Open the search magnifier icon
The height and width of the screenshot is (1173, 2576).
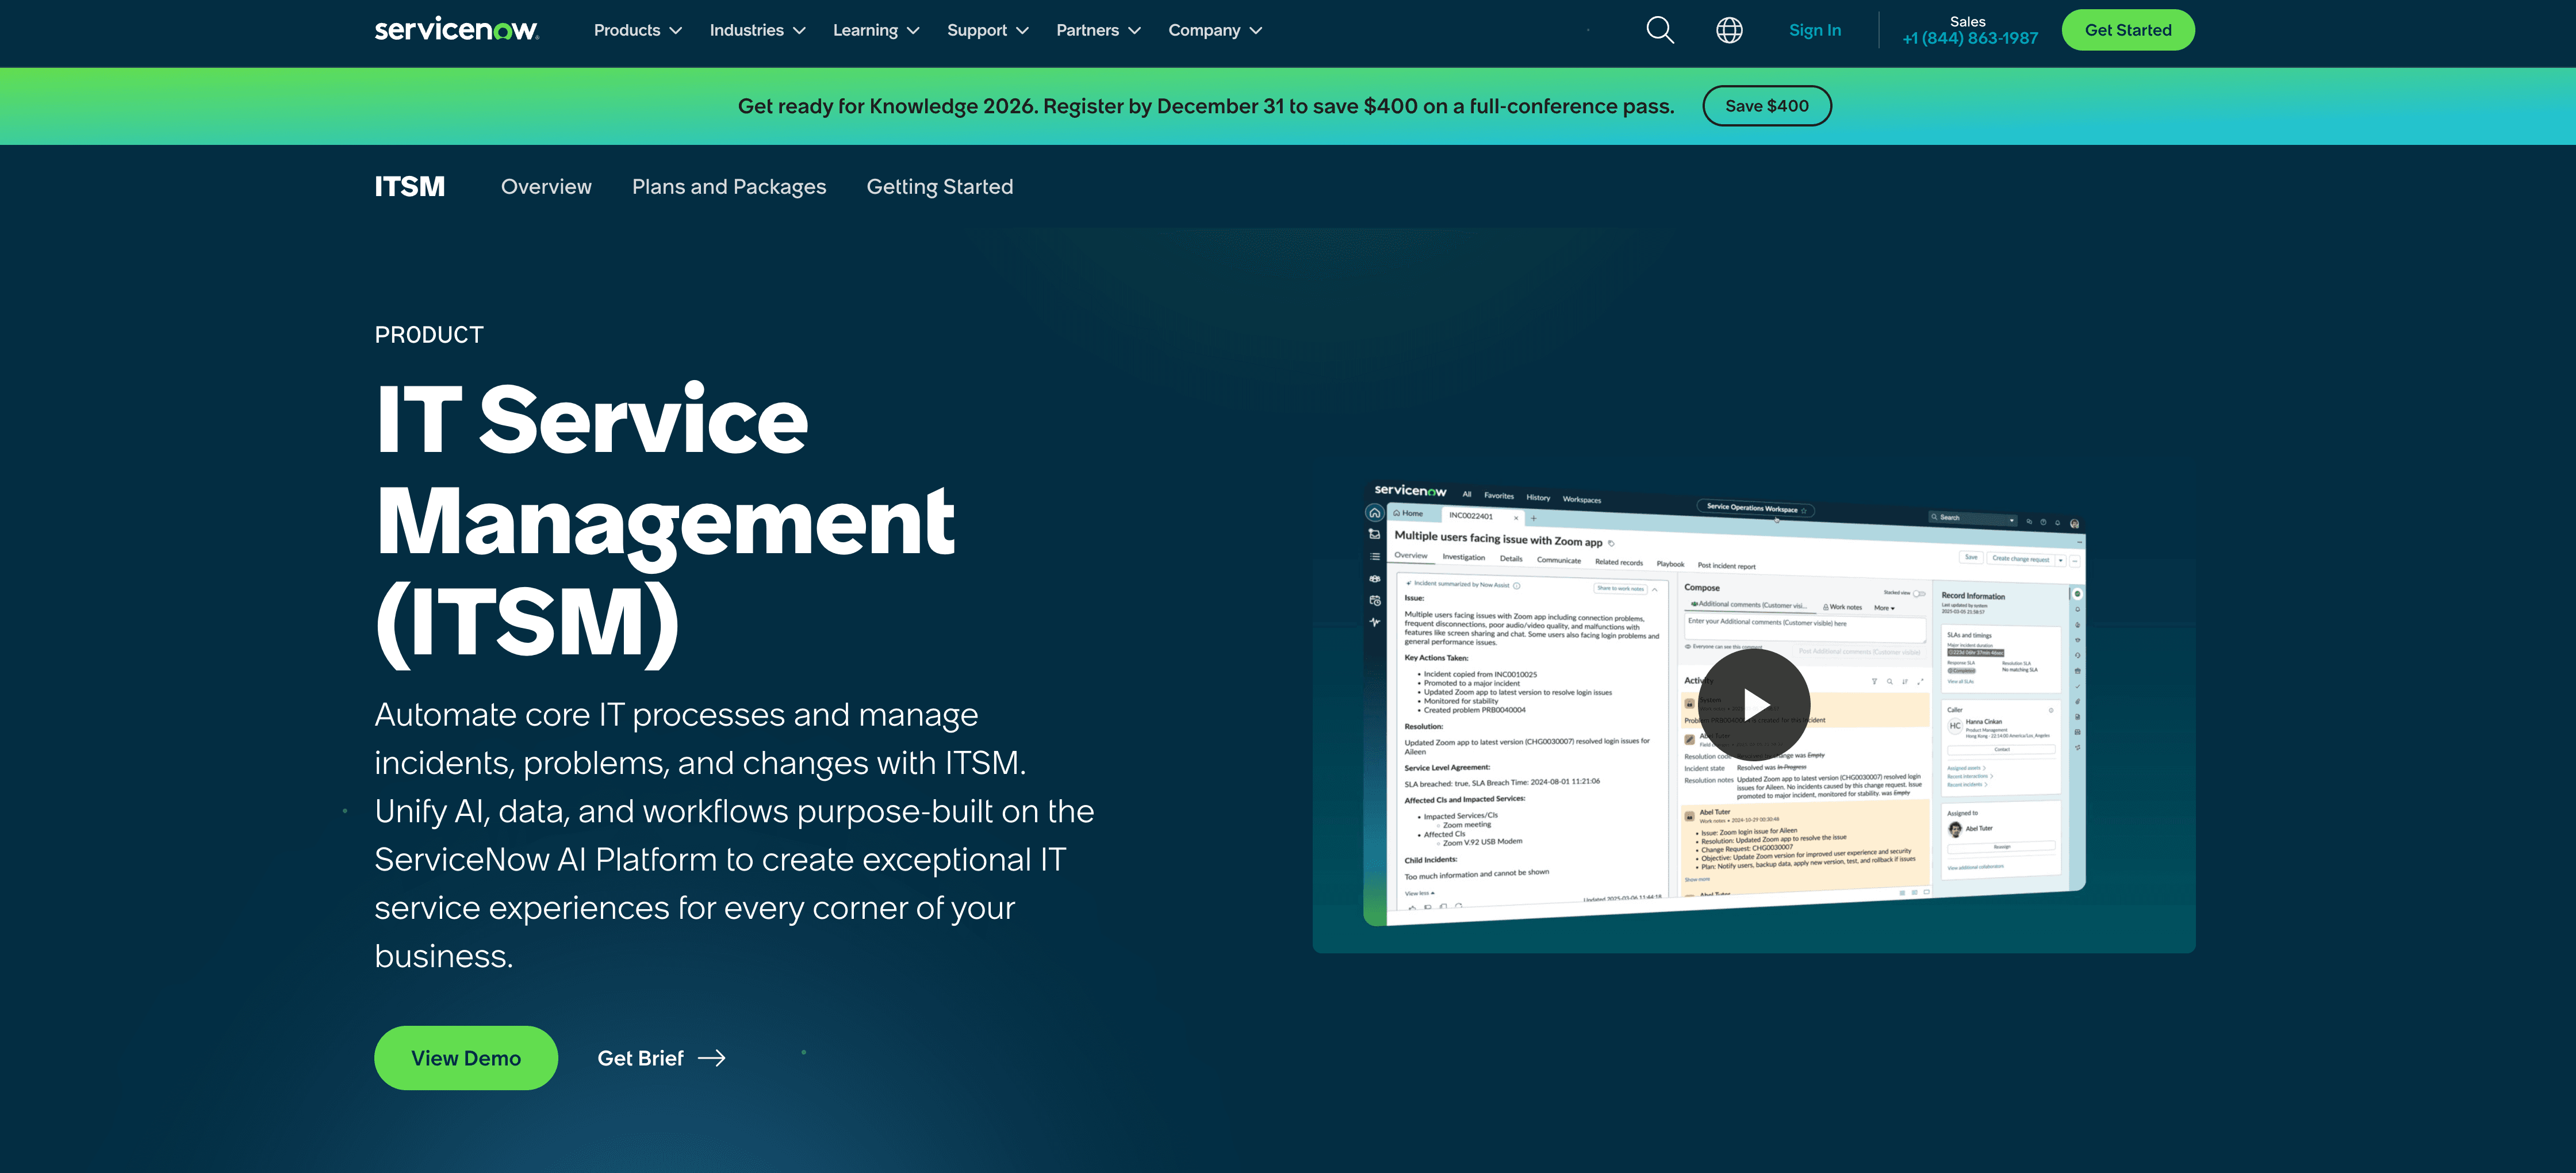(x=1660, y=30)
